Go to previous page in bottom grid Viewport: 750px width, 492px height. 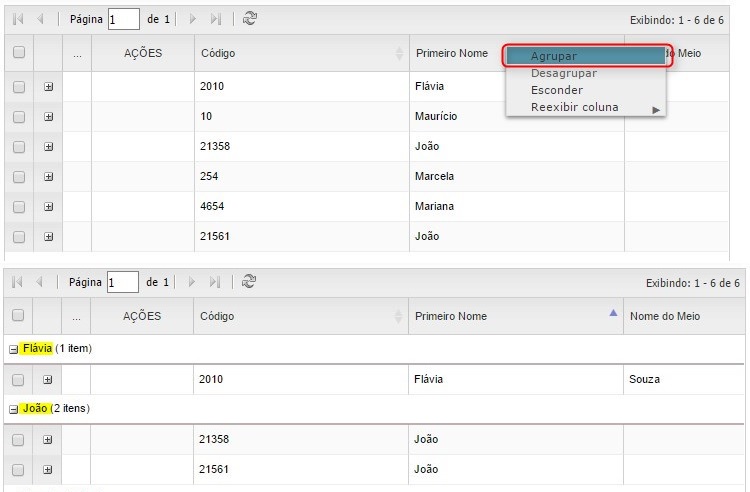pyautogui.click(x=40, y=283)
